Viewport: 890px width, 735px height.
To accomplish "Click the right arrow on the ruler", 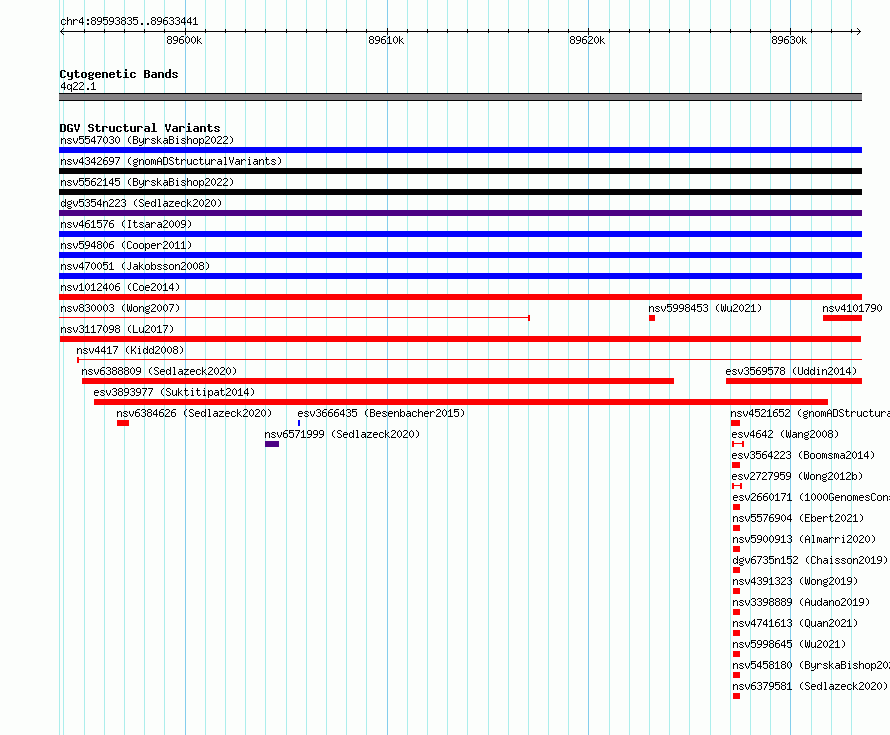I will (x=858, y=31).
